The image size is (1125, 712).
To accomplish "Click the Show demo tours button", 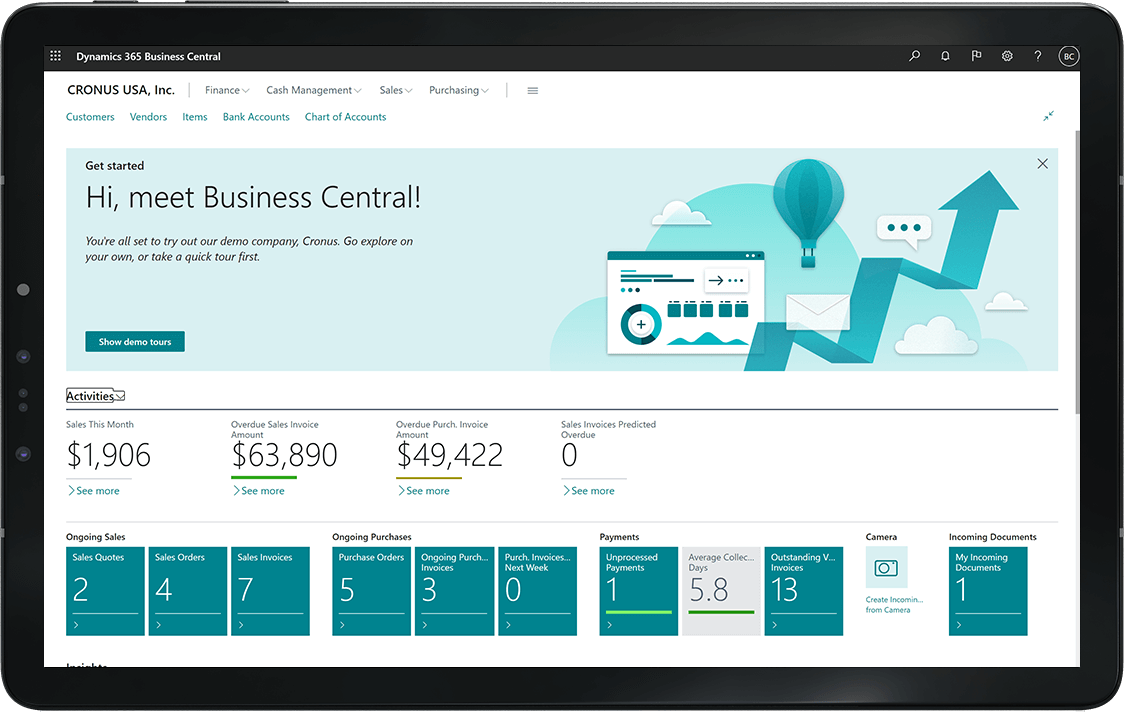I will coord(135,342).
